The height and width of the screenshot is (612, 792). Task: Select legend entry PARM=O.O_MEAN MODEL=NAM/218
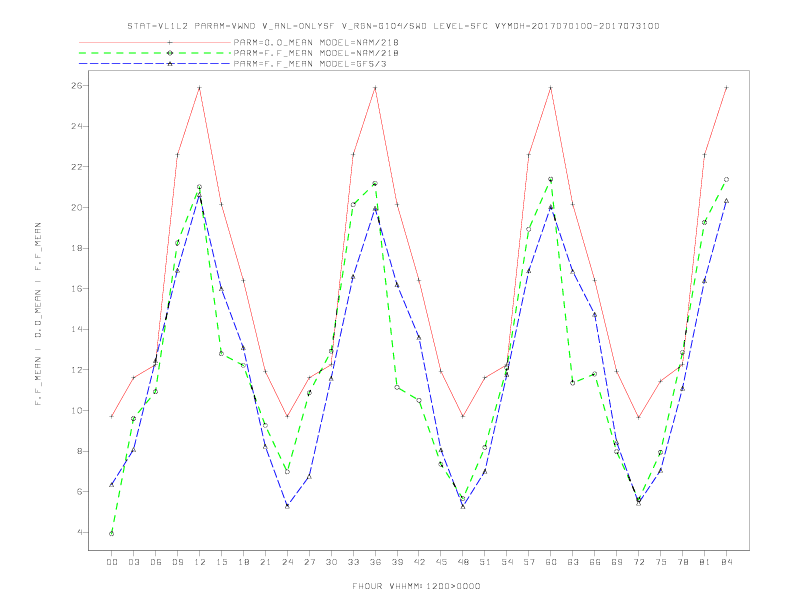pyautogui.click(x=316, y=42)
